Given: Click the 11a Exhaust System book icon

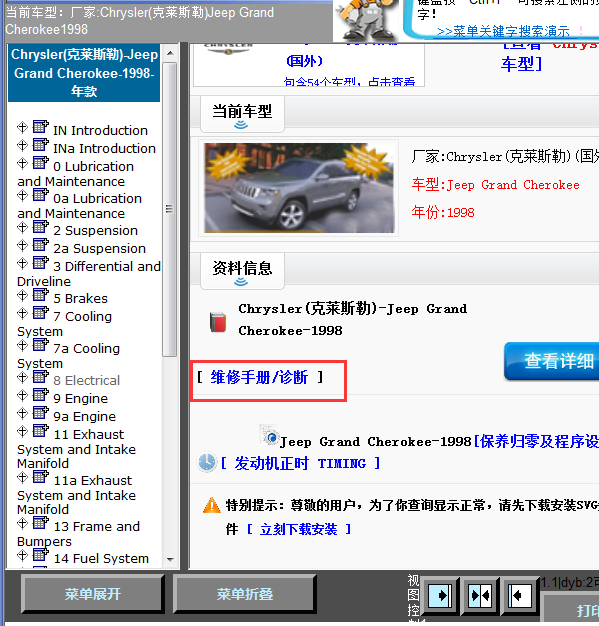Looking at the screenshot, I should coord(40,476).
